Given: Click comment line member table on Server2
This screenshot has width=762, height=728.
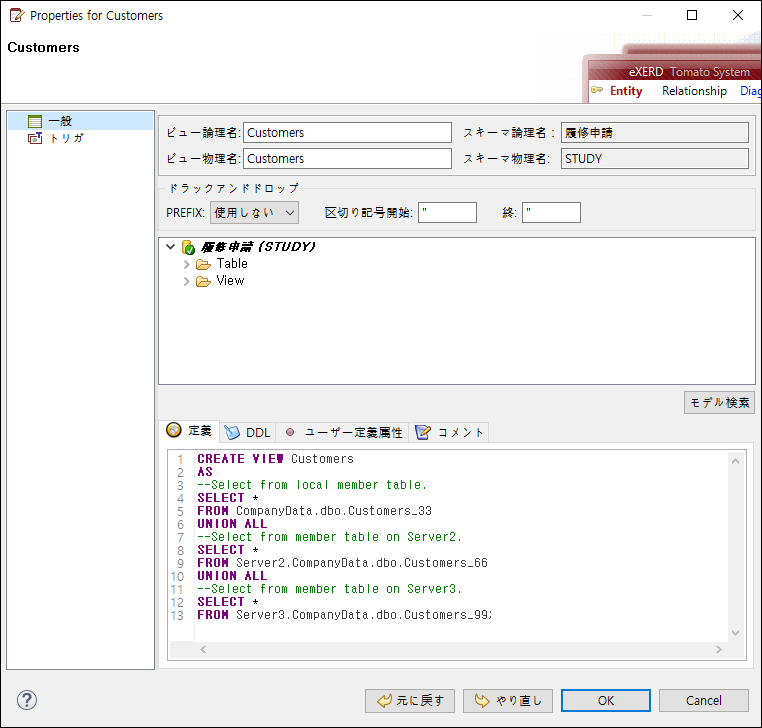Looking at the screenshot, I should click(329, 537).
